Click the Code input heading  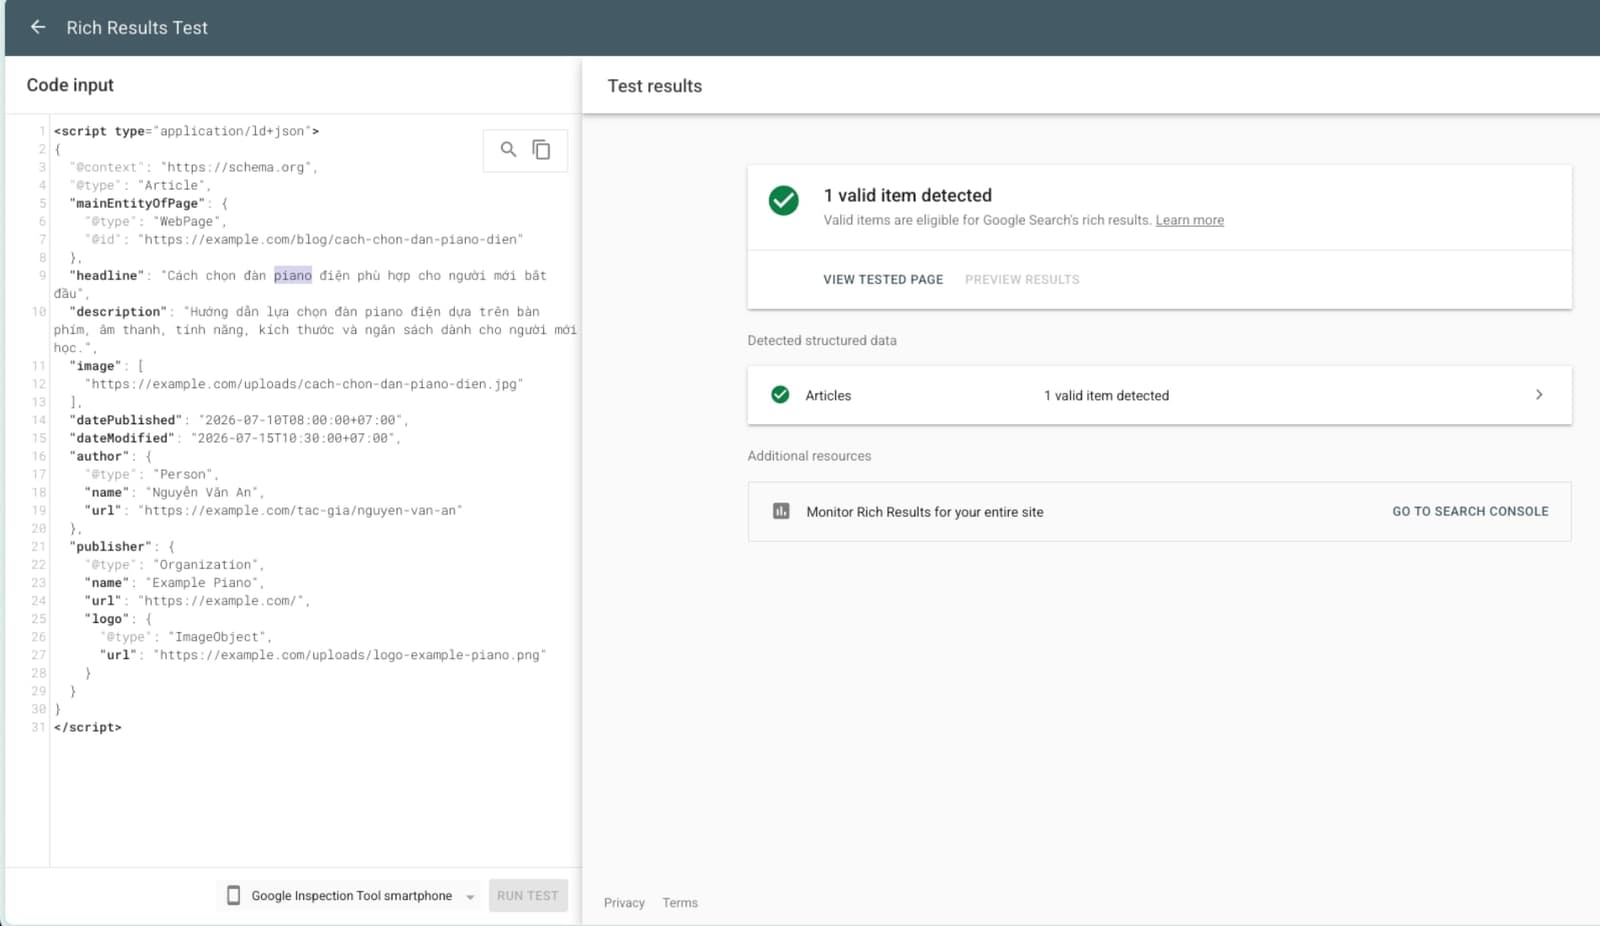[x=70, y=85]
